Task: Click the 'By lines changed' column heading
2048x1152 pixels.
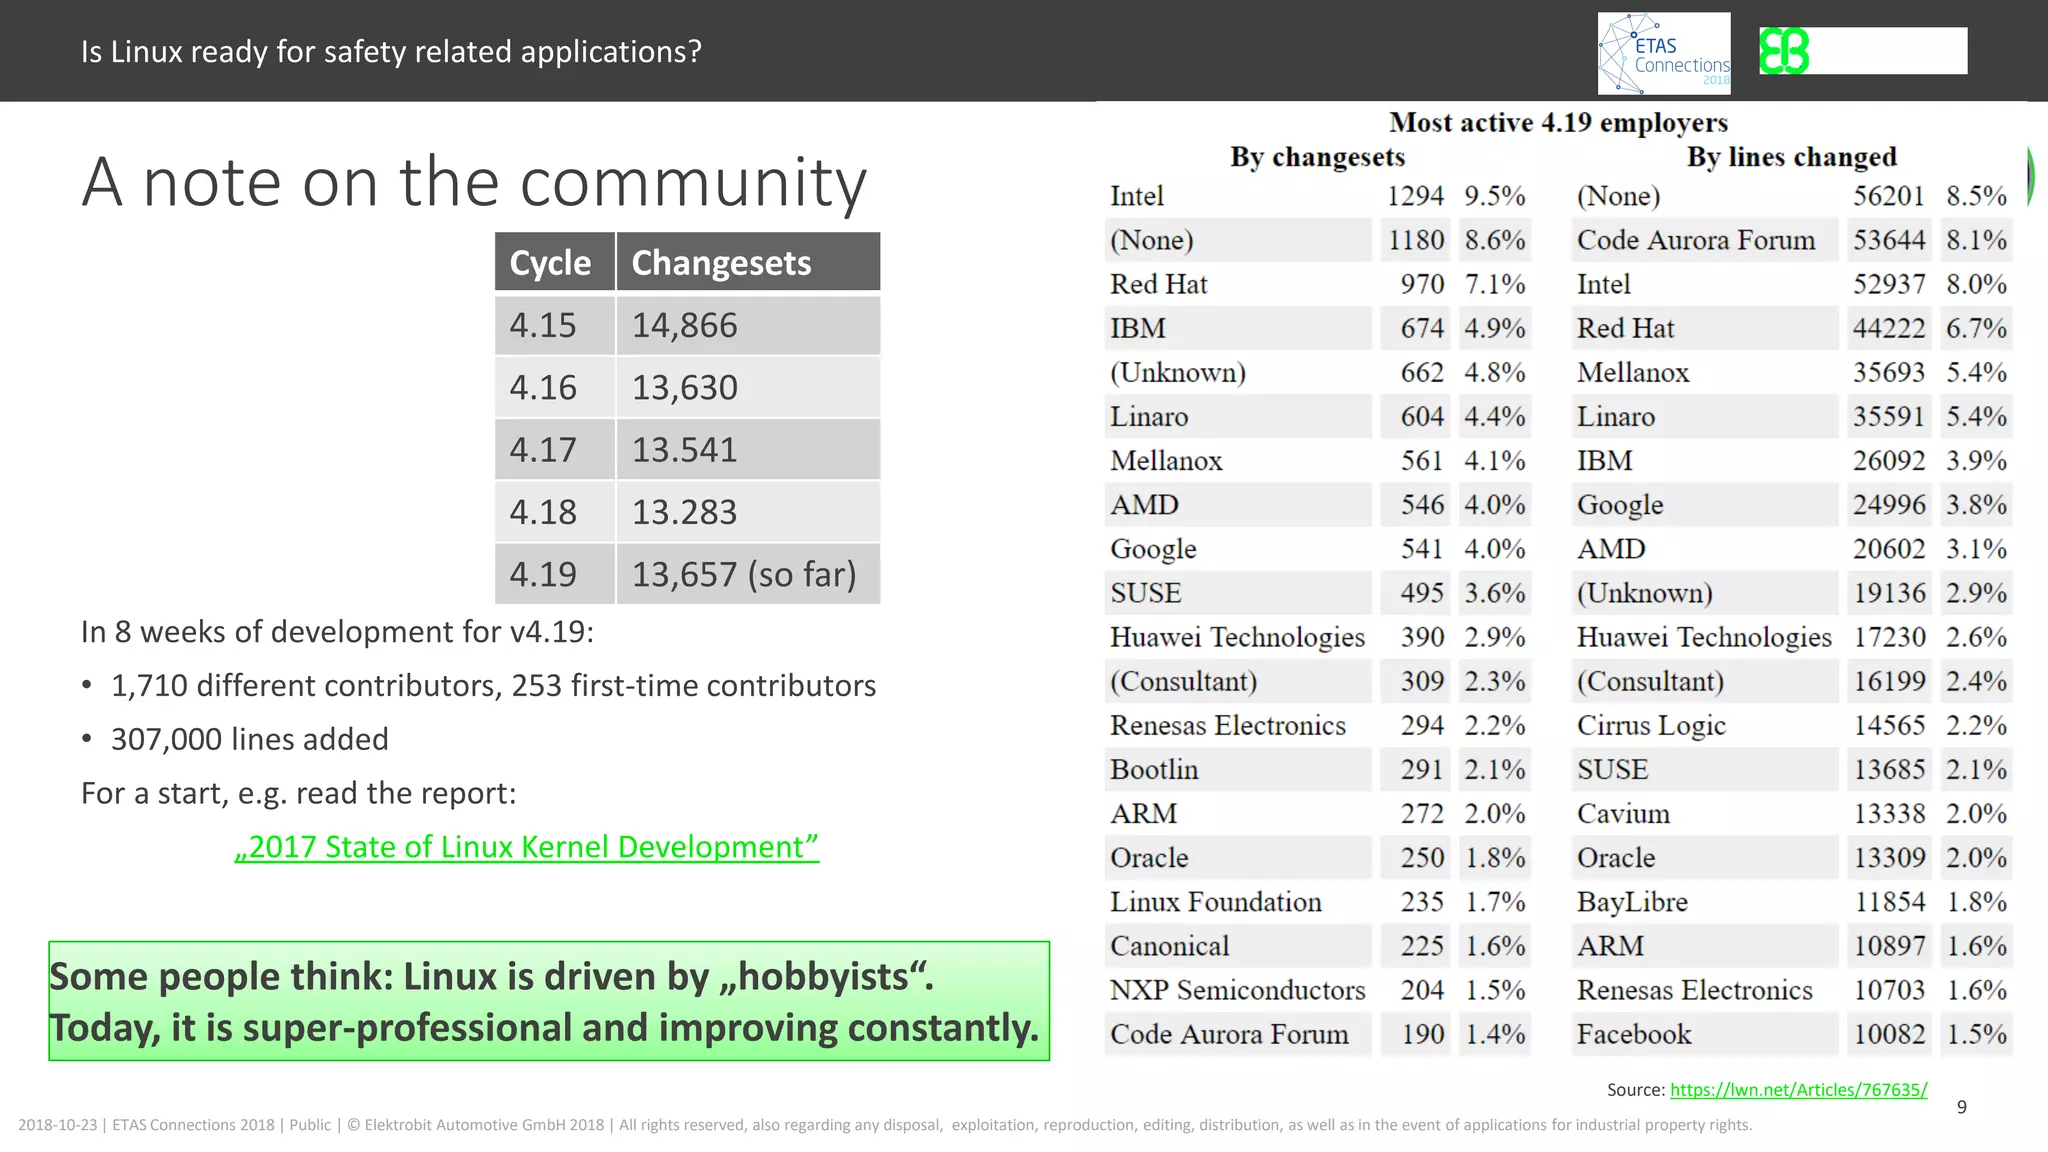Action: point(1791,158)
